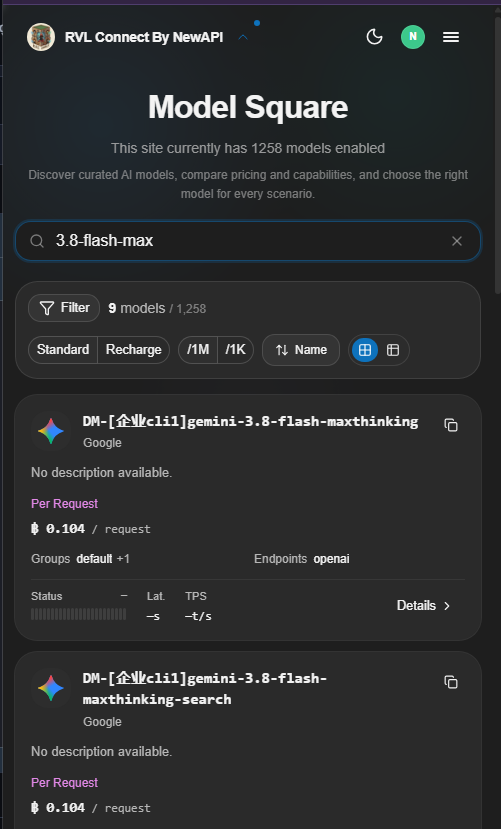The width and height of the screenshot is (501, 829).
Task: Open Details of first model card
Action: pos(423,606)
